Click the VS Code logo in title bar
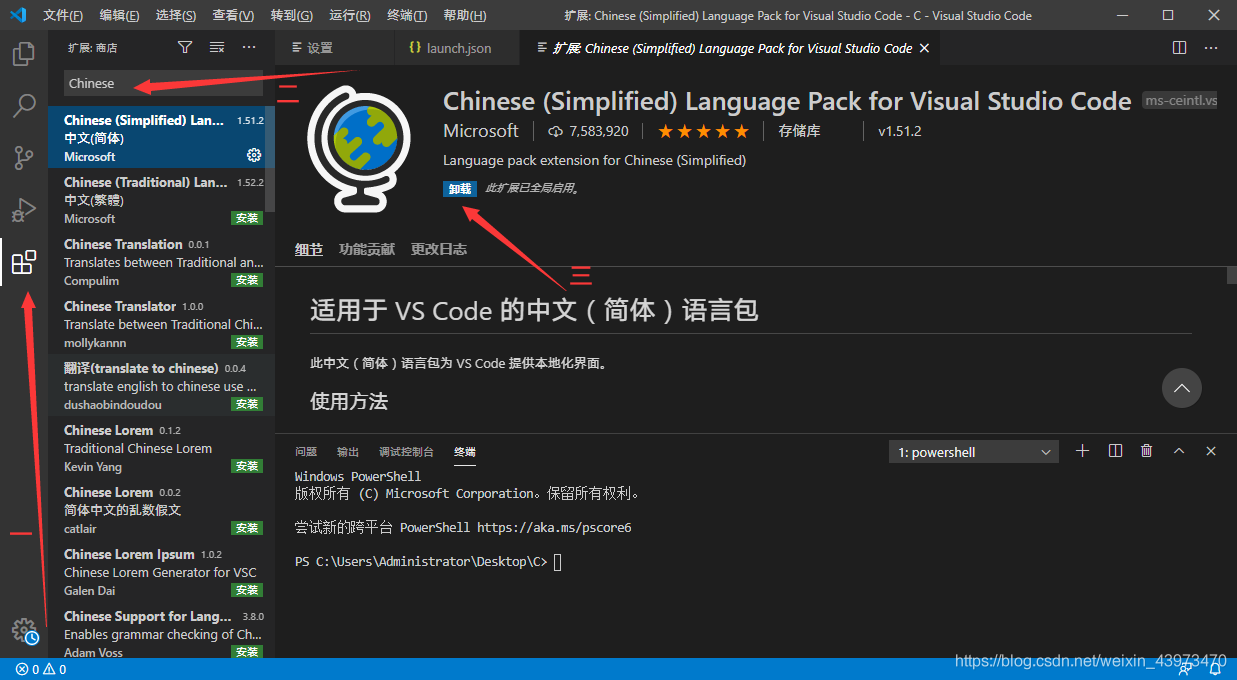This screenshot has width=1237, height=680. [x=18, y=15]
